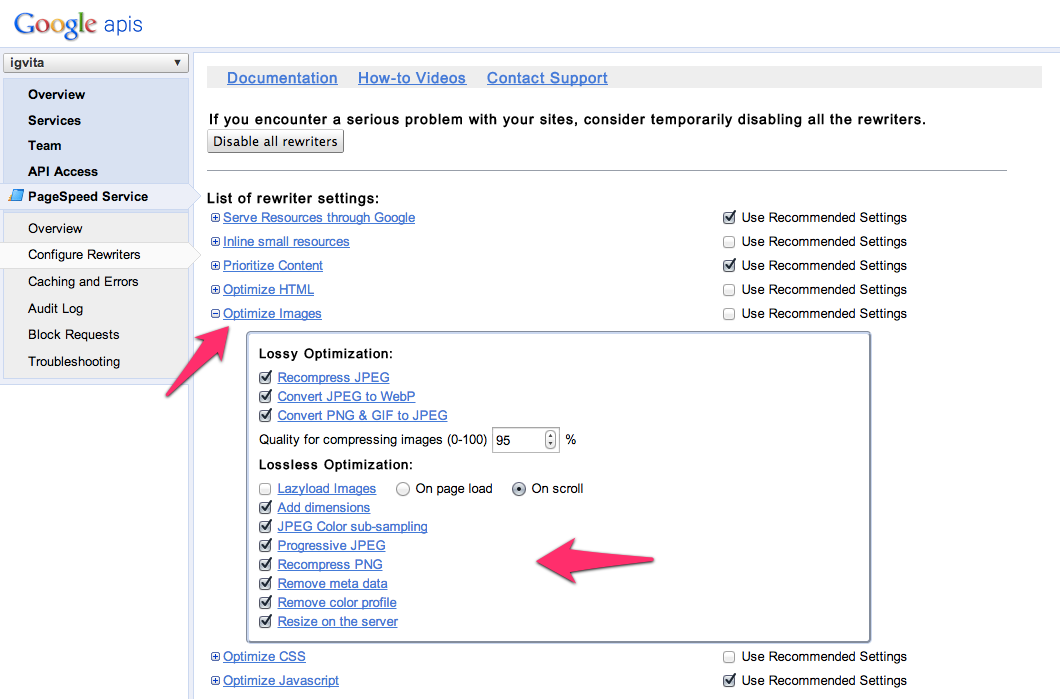Open the igvita project dropdown
Screen dimensions: 1060x699
coord(95,63)
